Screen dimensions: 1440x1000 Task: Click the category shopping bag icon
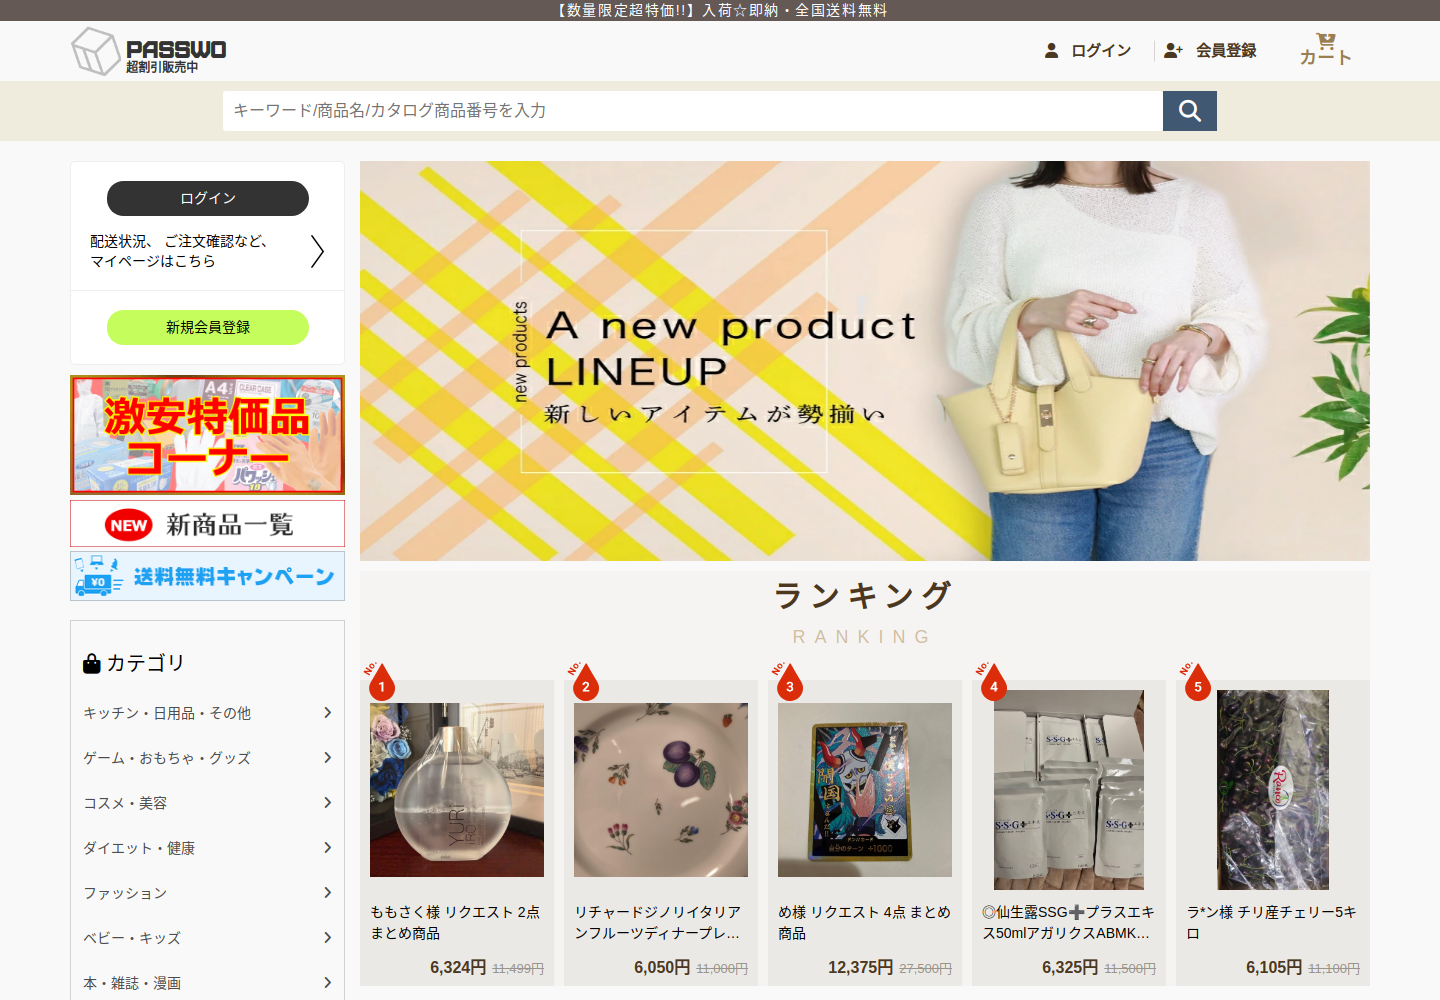(92, 663)
